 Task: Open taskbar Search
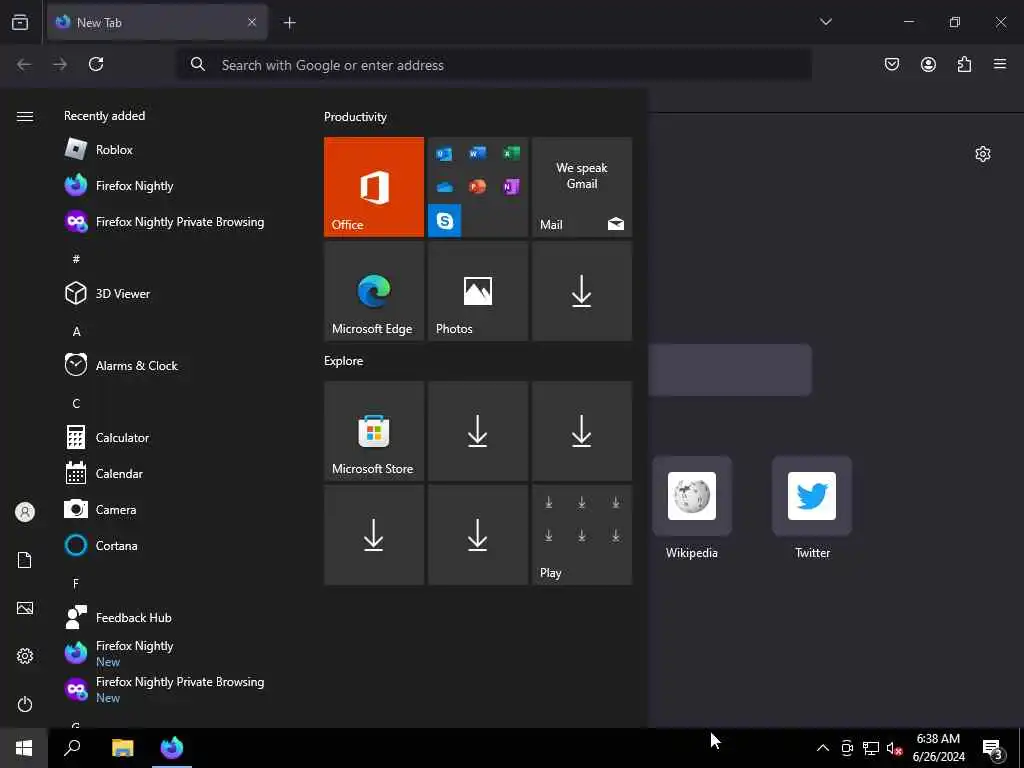click(72, 748)
